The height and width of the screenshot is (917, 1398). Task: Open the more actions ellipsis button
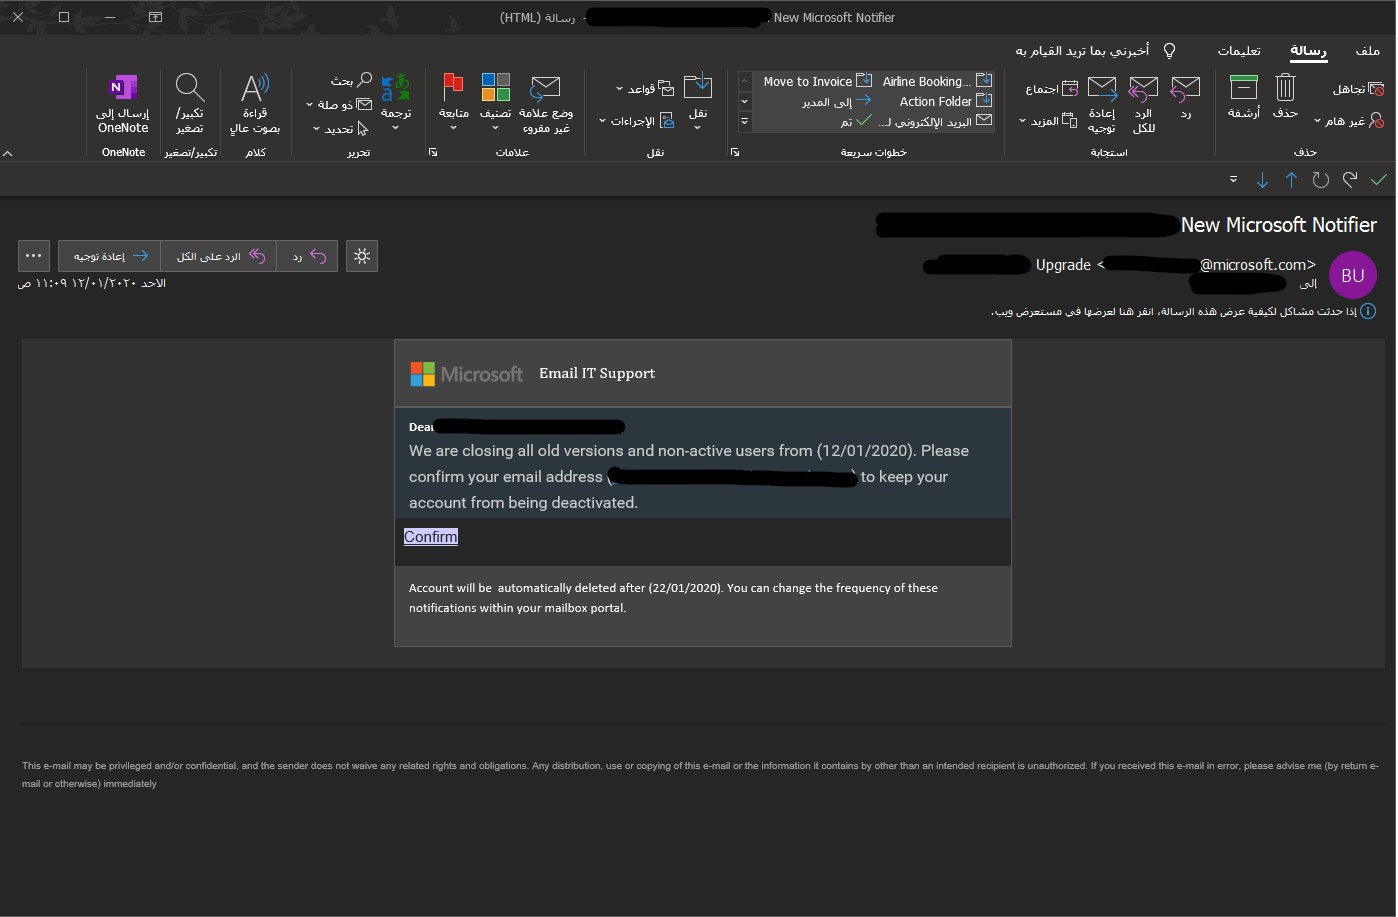pyautogui.click(x=33, y=256)
